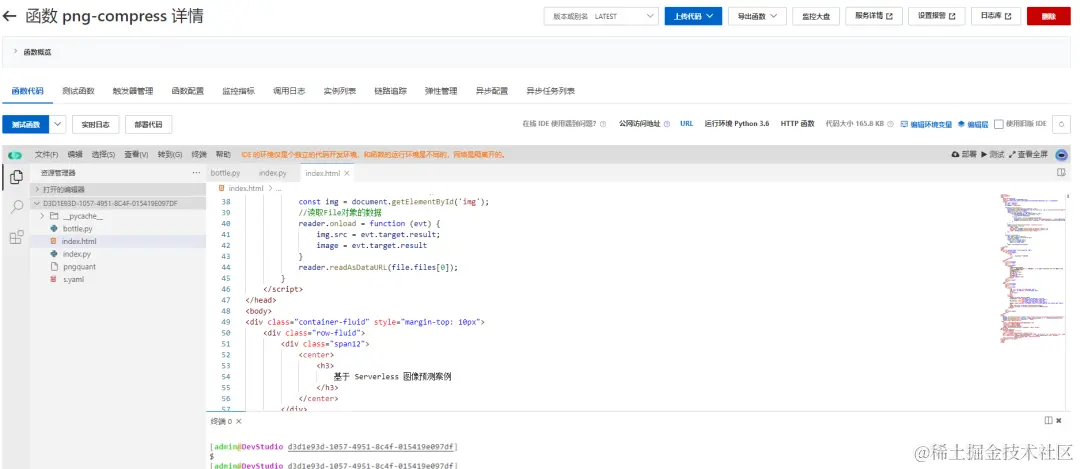Screen dimensions: 1080x469
Task: Split the terminal panel using its icon
Action: [x=1048, y=420]
